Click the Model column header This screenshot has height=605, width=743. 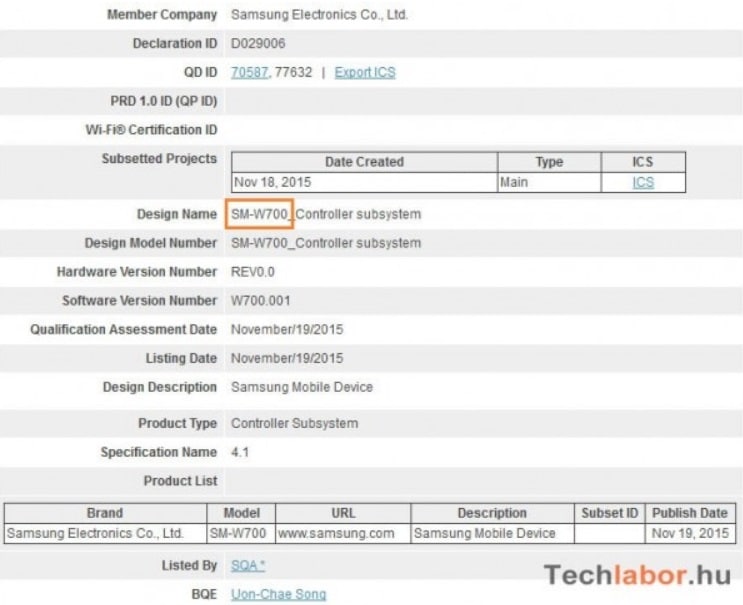click(241, 513)
